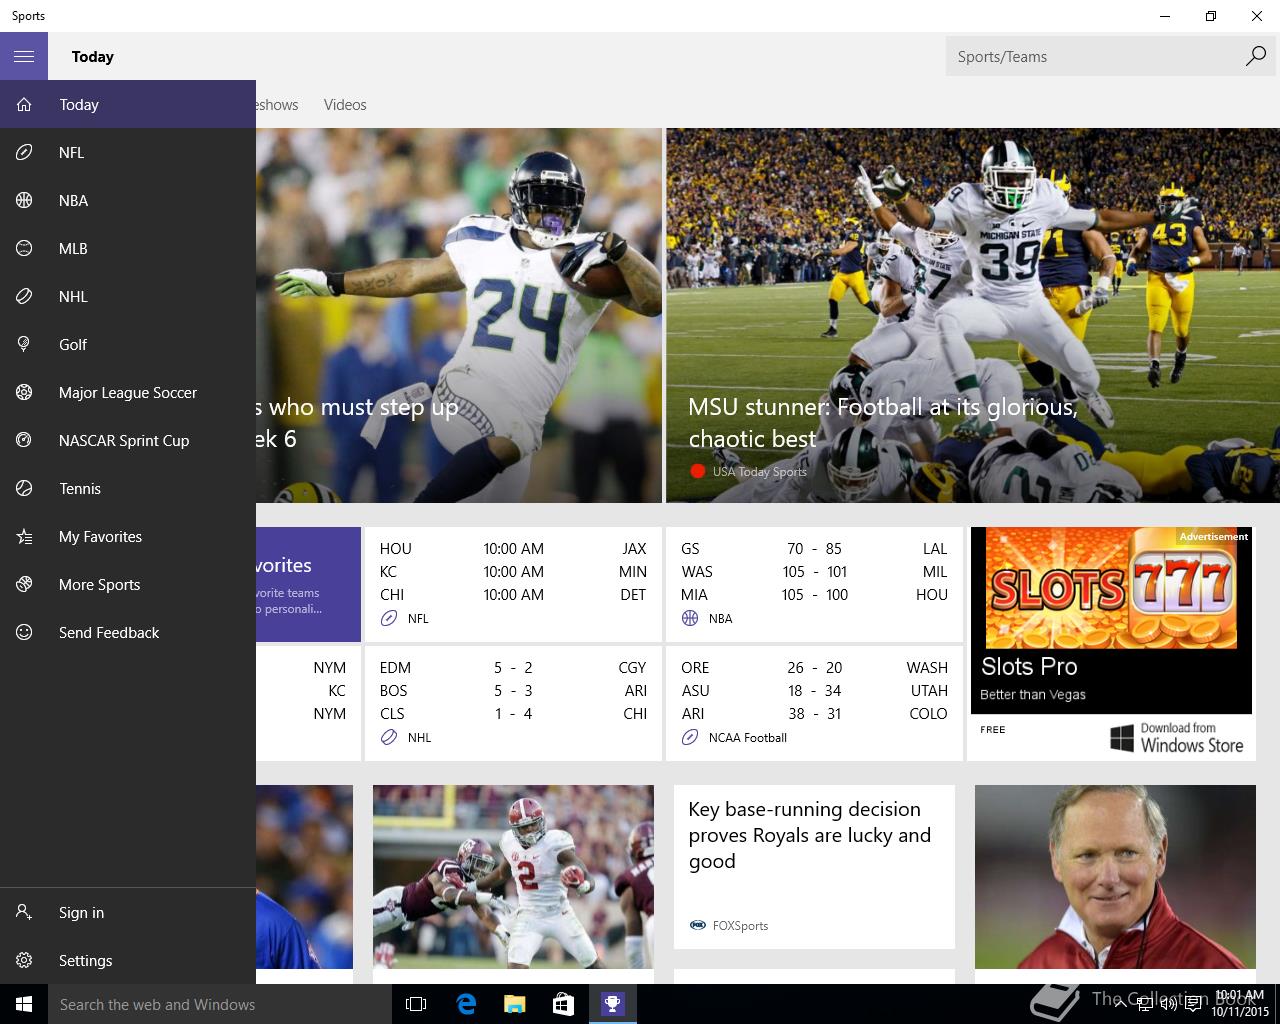Click the MLB baseball icon in sidebar
The image size is (1280, 1024).
coord(24,249)
